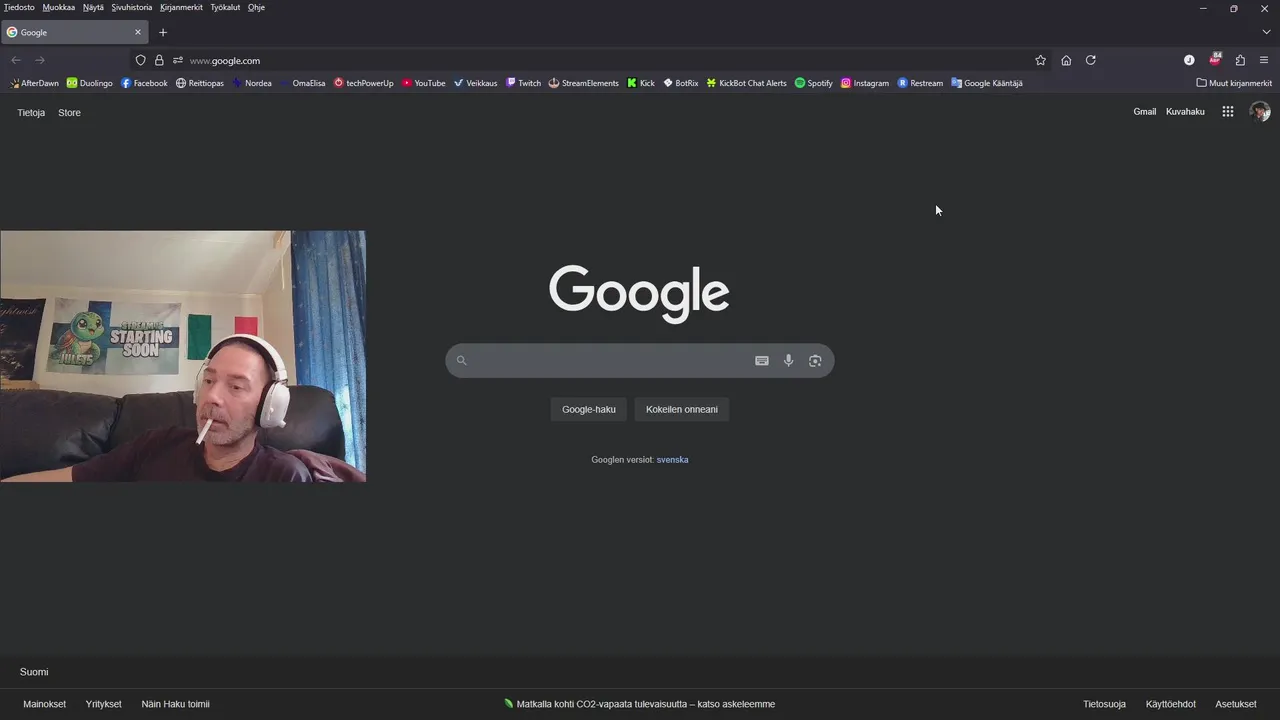This screenshot has width=1280, height=720.
Task: Click the home icon in the toolbar
Action: (x=1066, y=60)
